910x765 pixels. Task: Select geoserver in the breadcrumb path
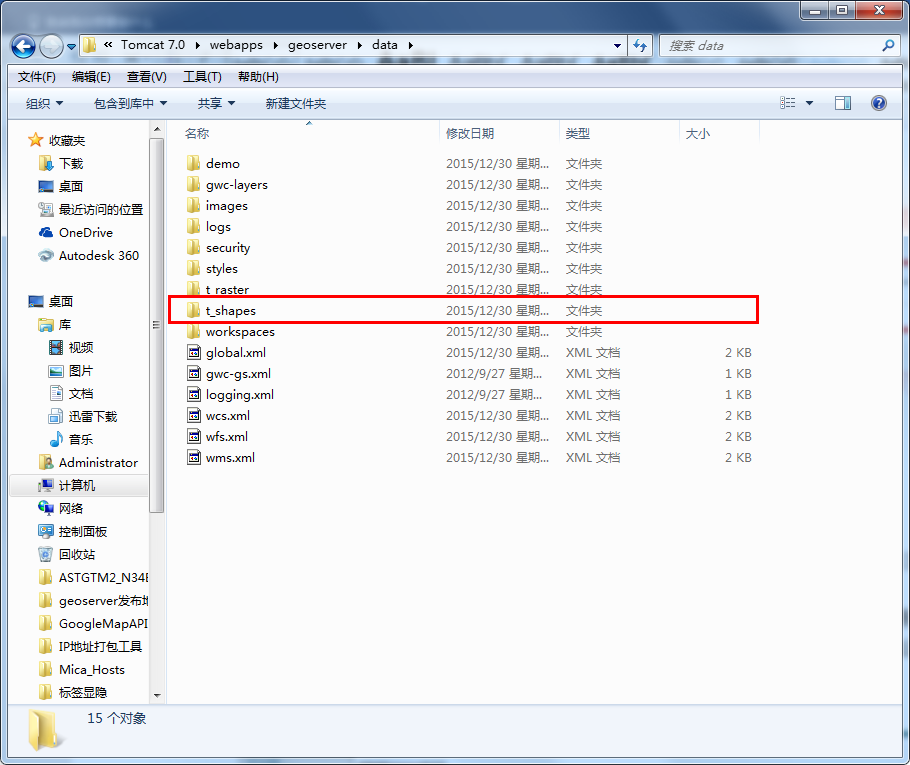[x=317, y=45]
